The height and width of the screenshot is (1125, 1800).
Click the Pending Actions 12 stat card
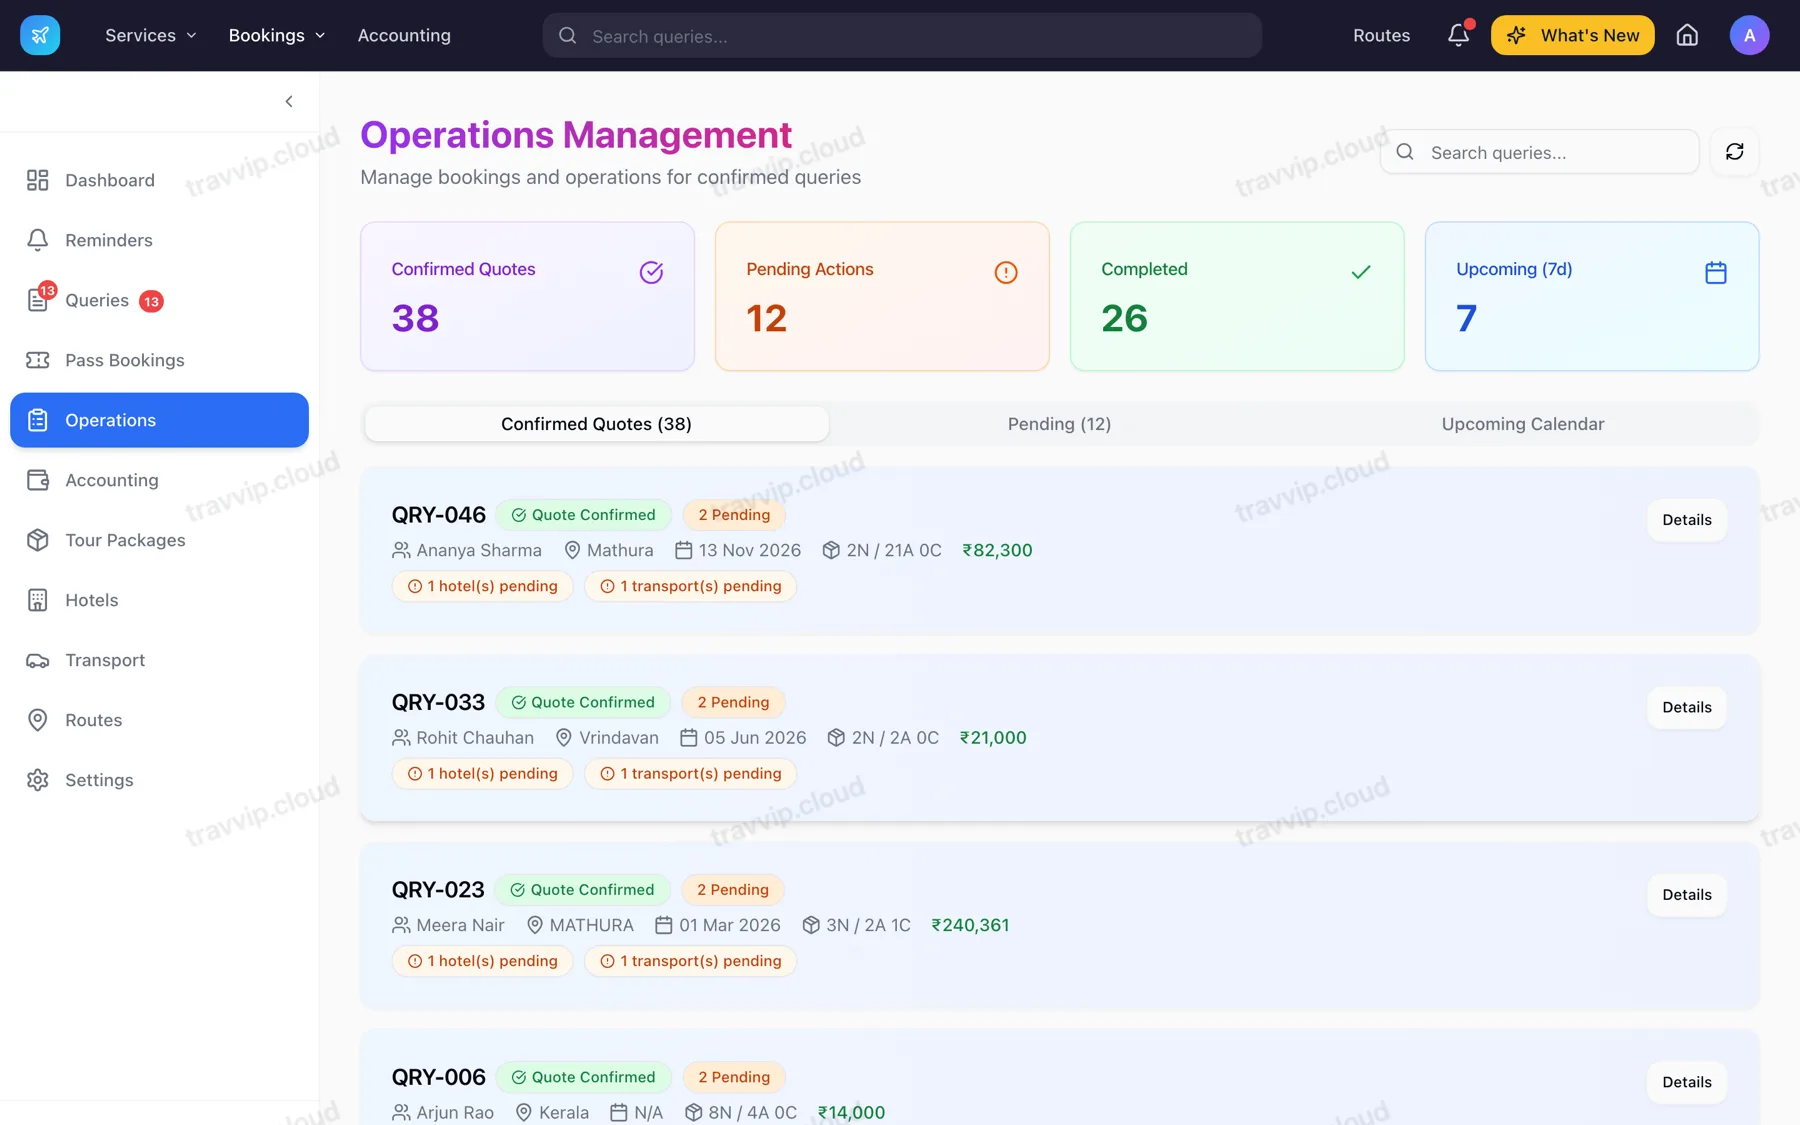882,296
